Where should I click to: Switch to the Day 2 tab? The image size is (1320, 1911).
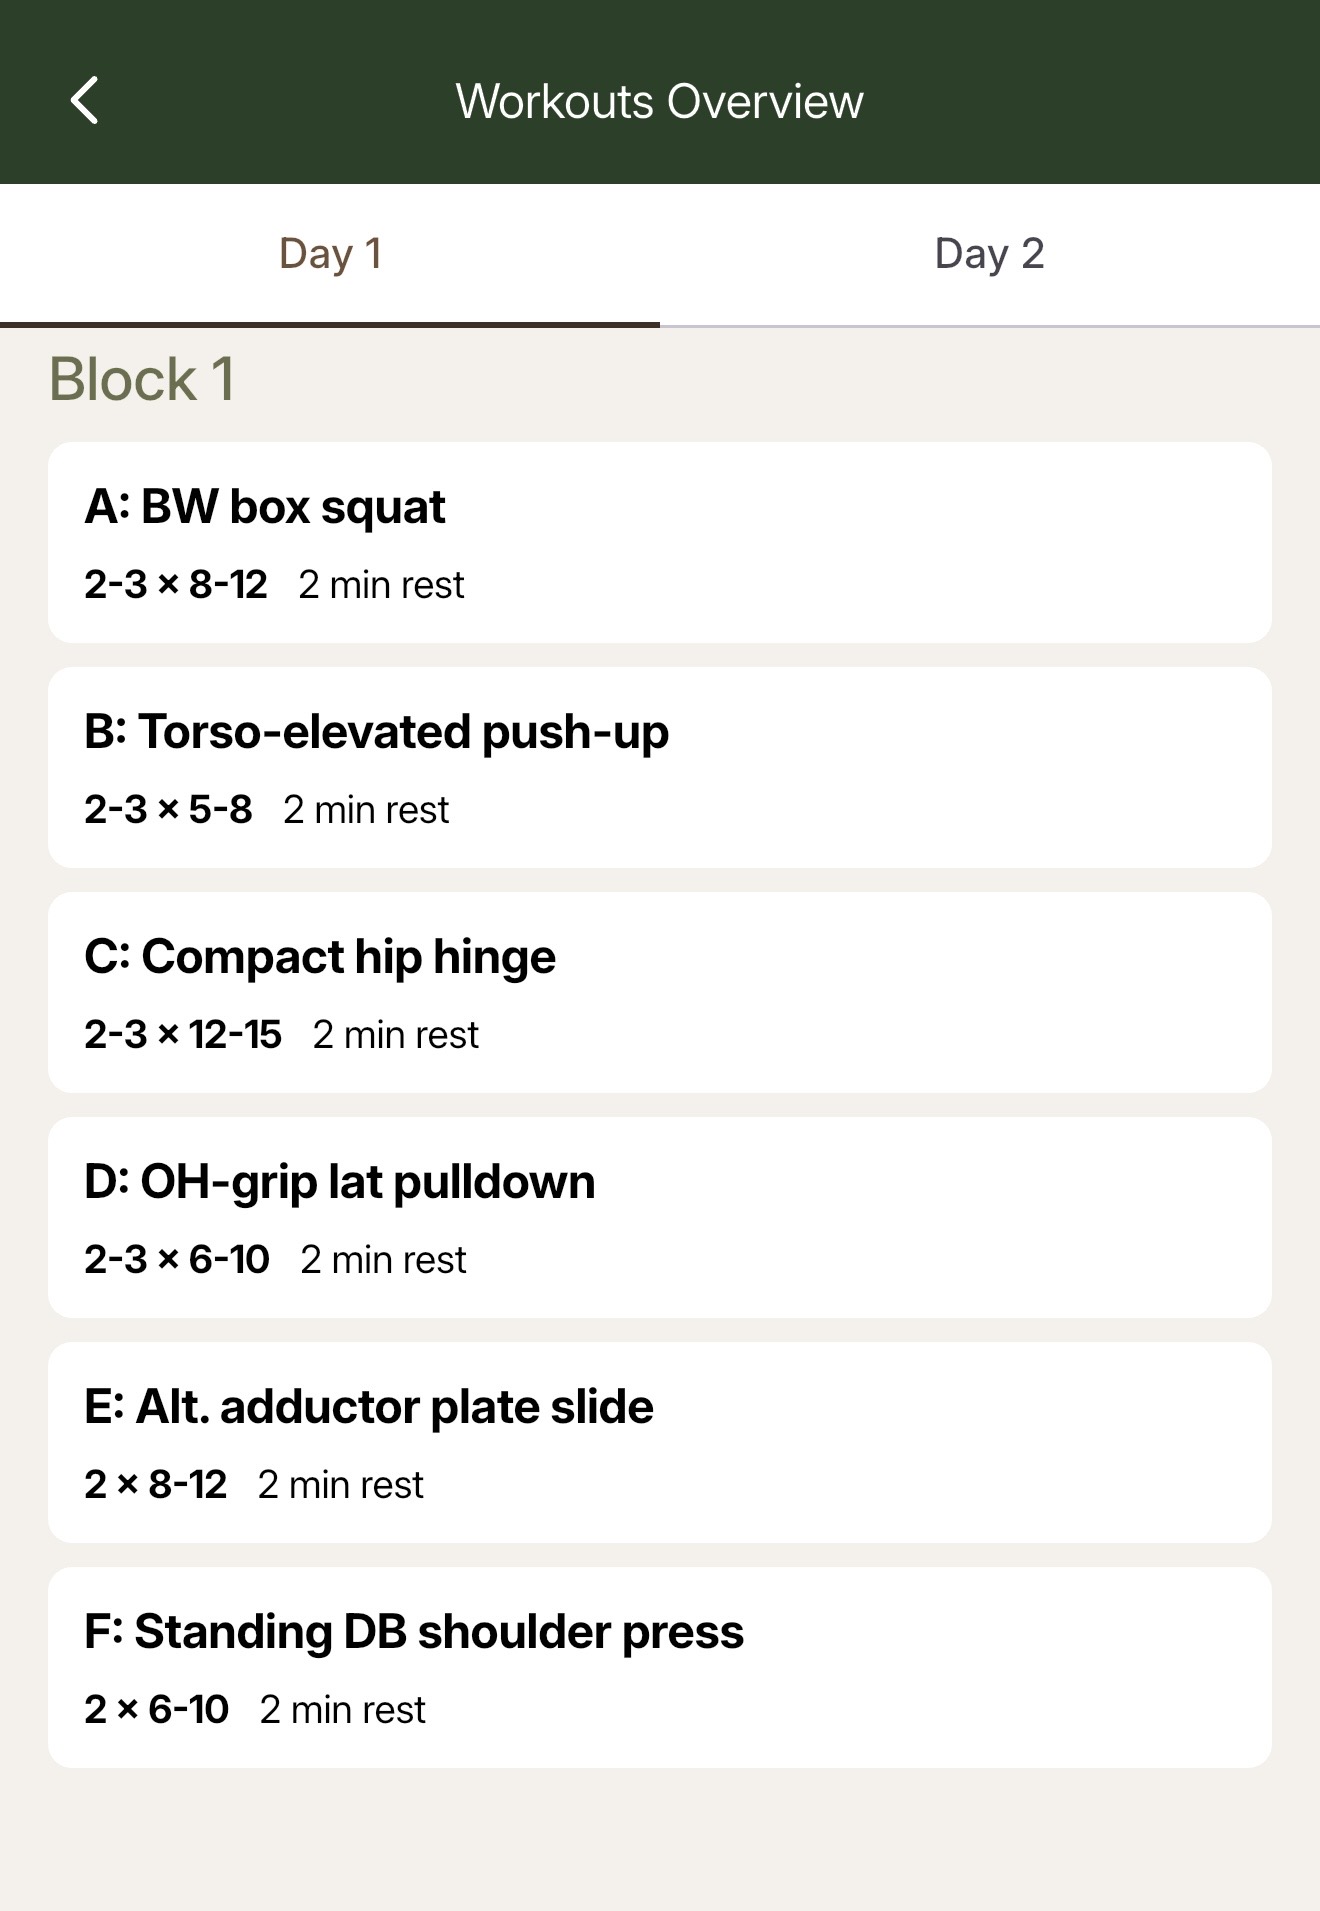click(x=990, y=254)
